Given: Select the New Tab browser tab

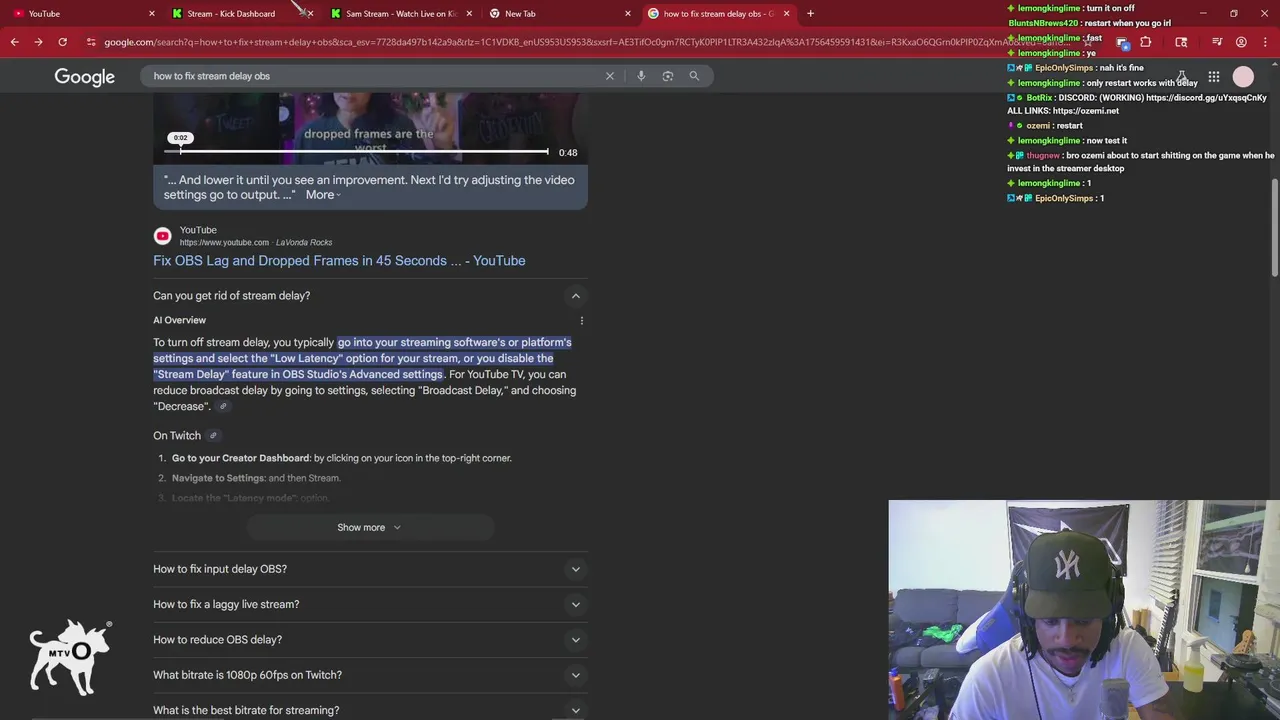Looking at the screenshot, I should pyautogui.click(x=520, y=14).
